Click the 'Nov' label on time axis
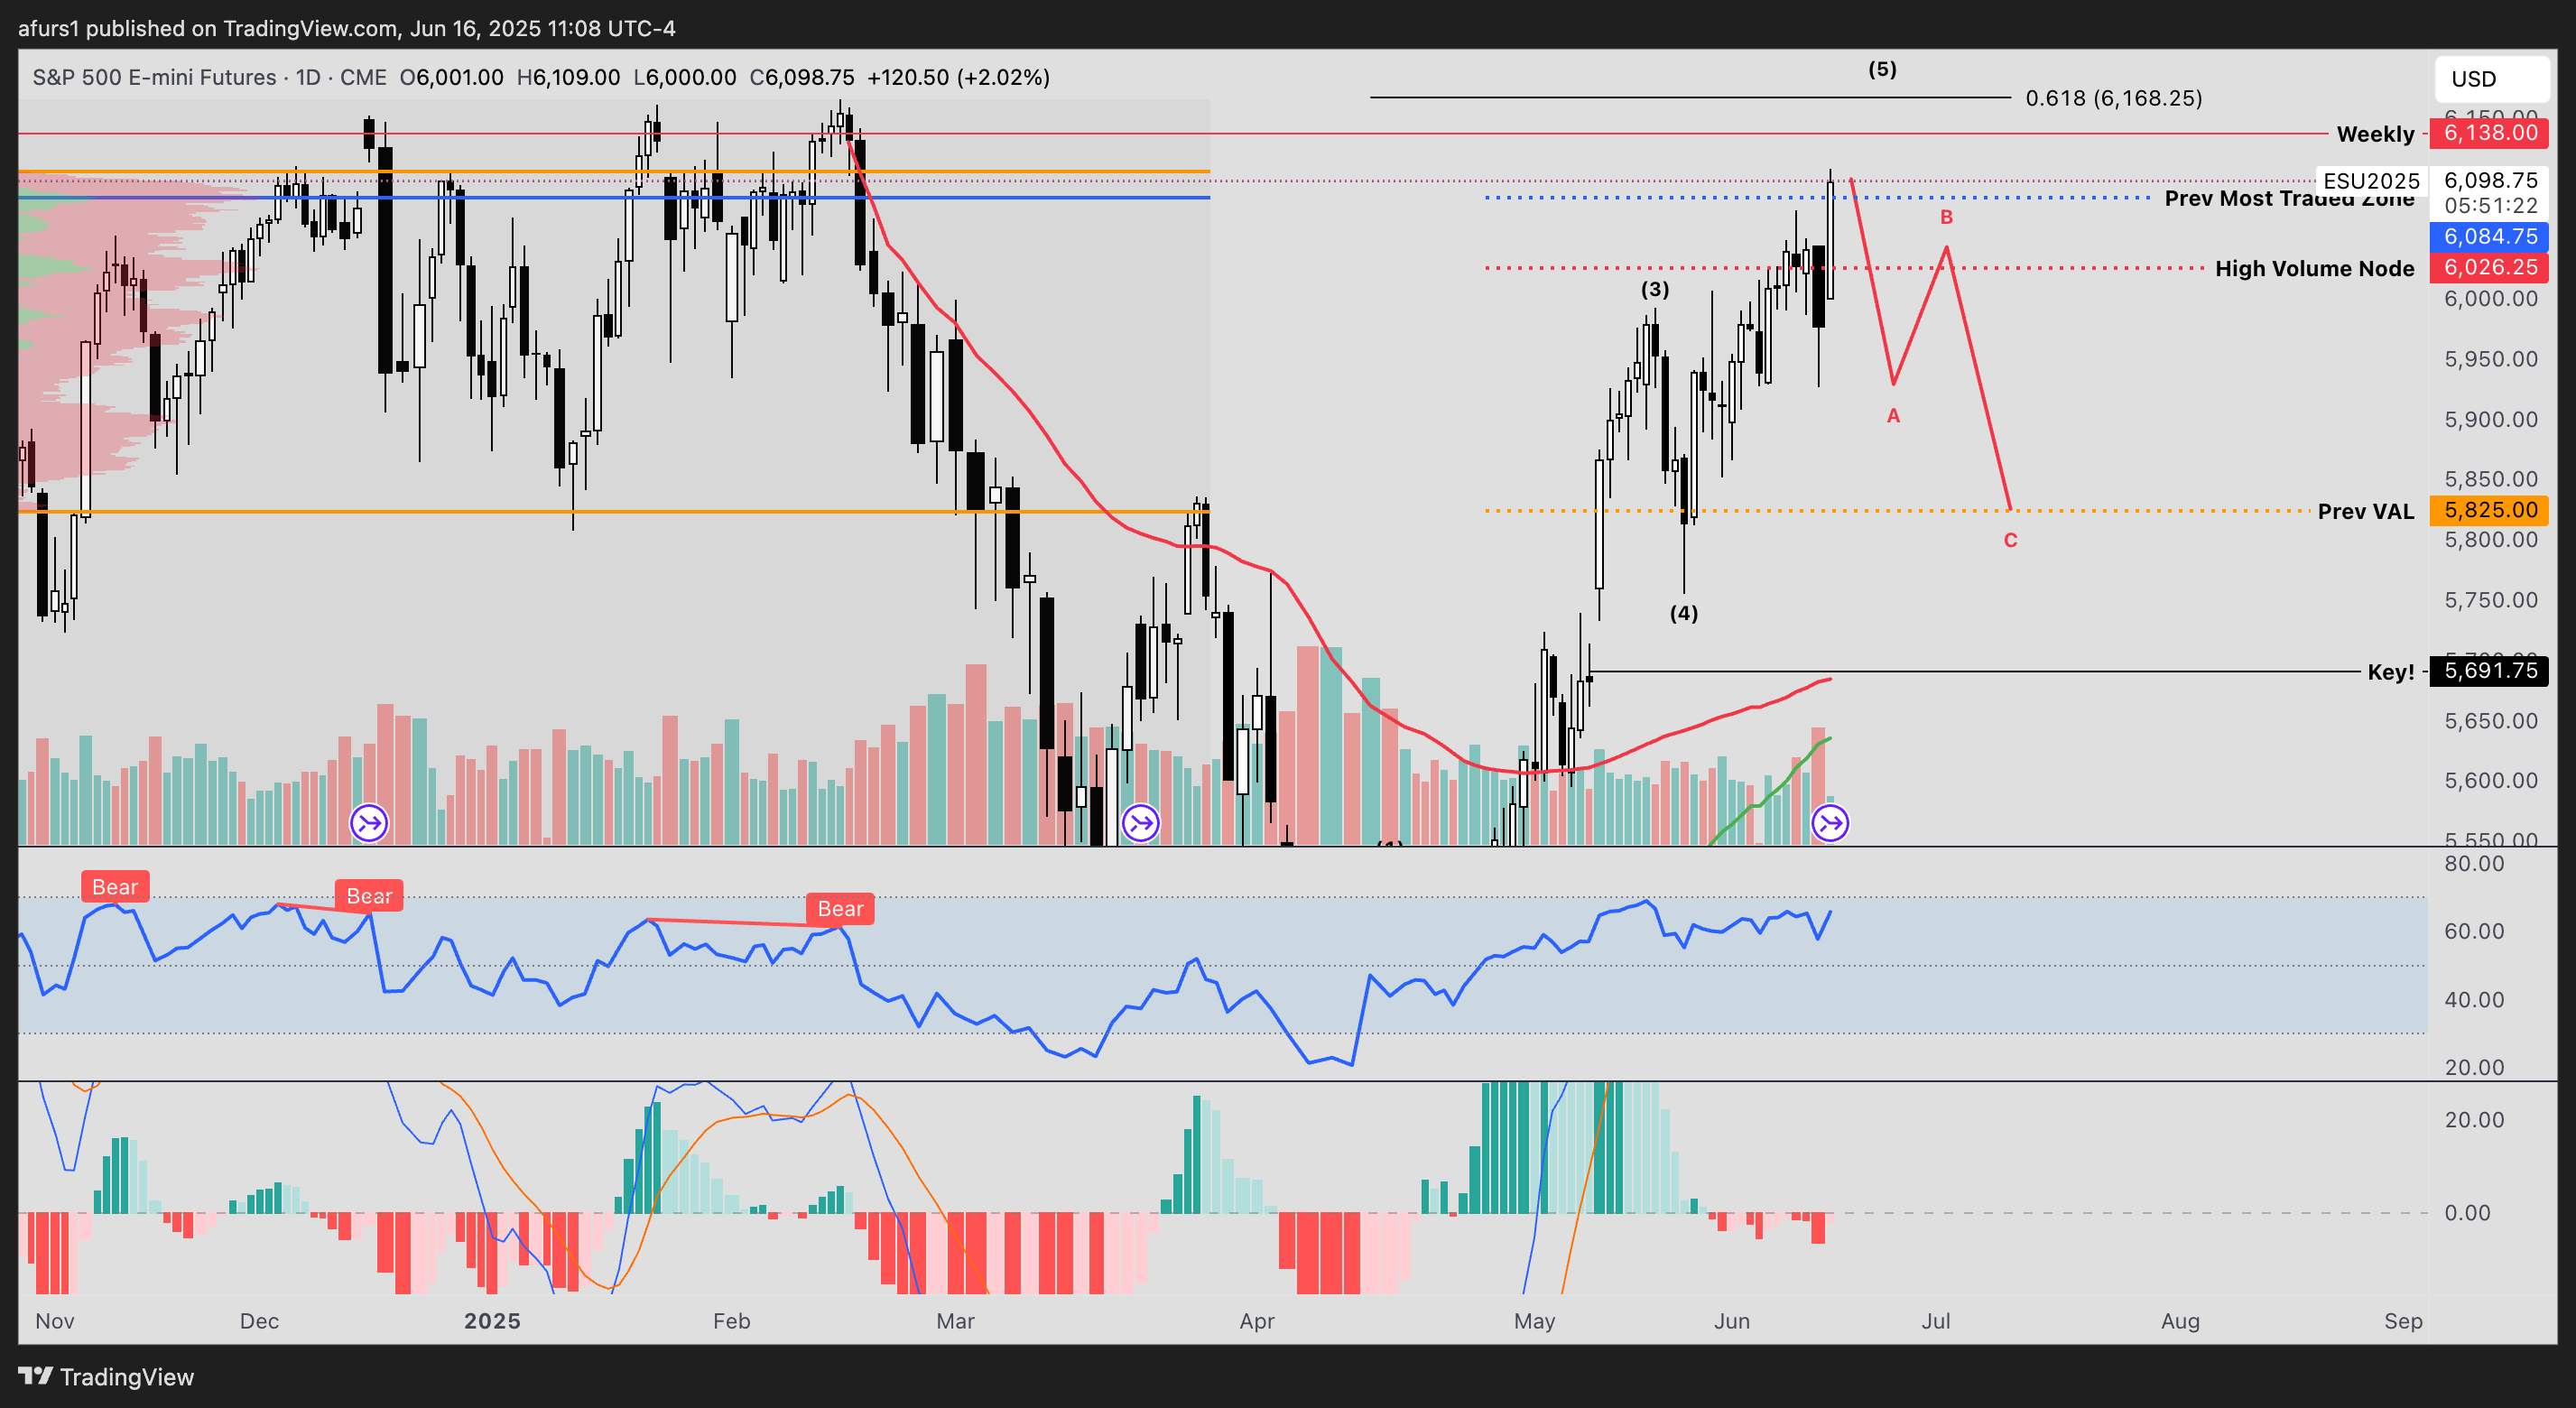Image resolution: width=2576 pixels, height=1408 pixels. (x=55, y=1321)
